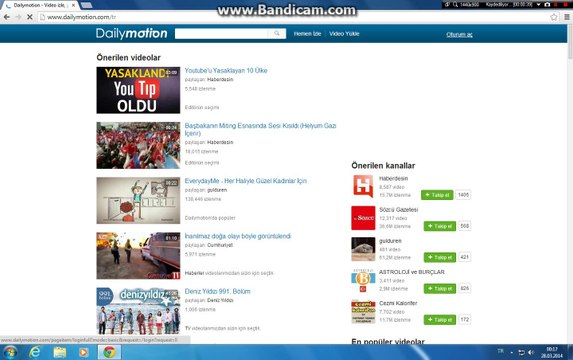573x360 pixels.
Task: Follow Sözcü Gazetesi with Takip et
Action: click(440, 226)
